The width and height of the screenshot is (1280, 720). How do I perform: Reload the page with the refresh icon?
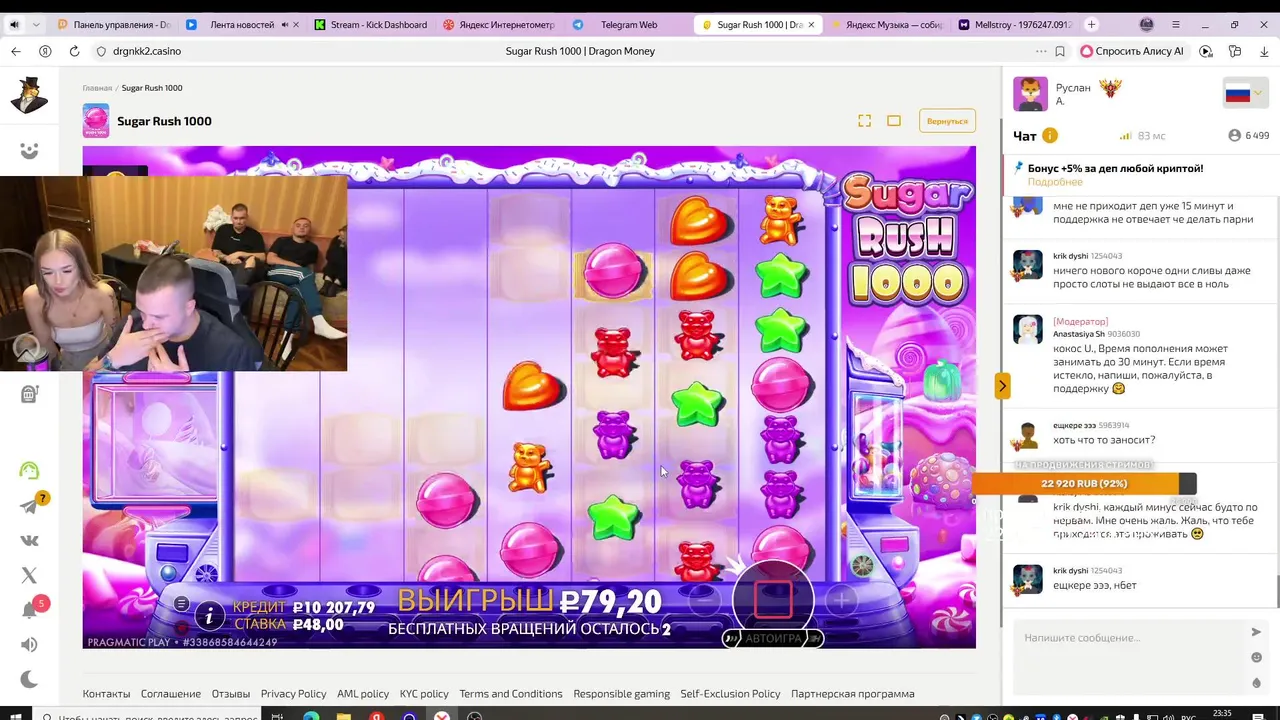click(x=74, y=51)
